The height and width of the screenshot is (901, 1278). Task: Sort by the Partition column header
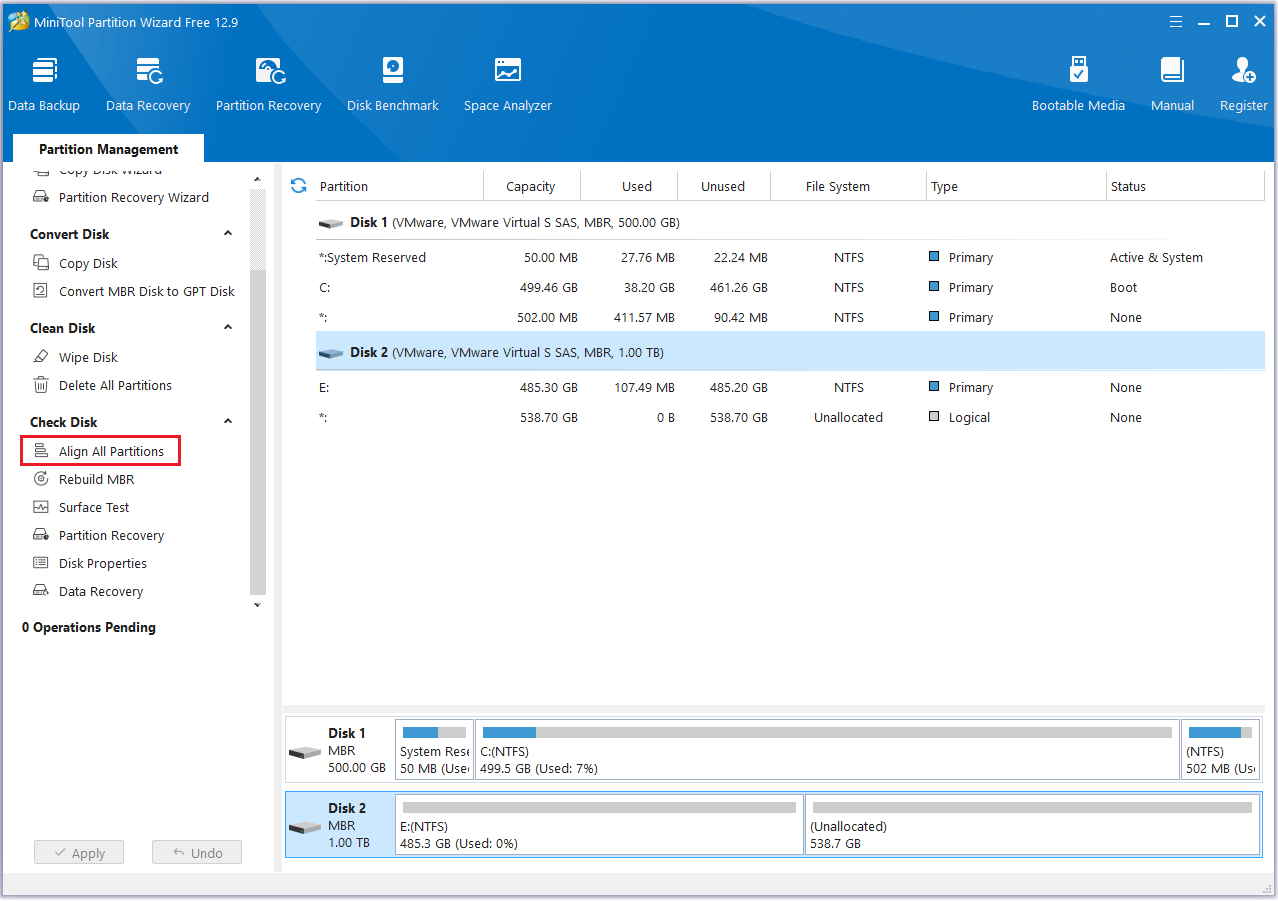(x=398, y=186)
